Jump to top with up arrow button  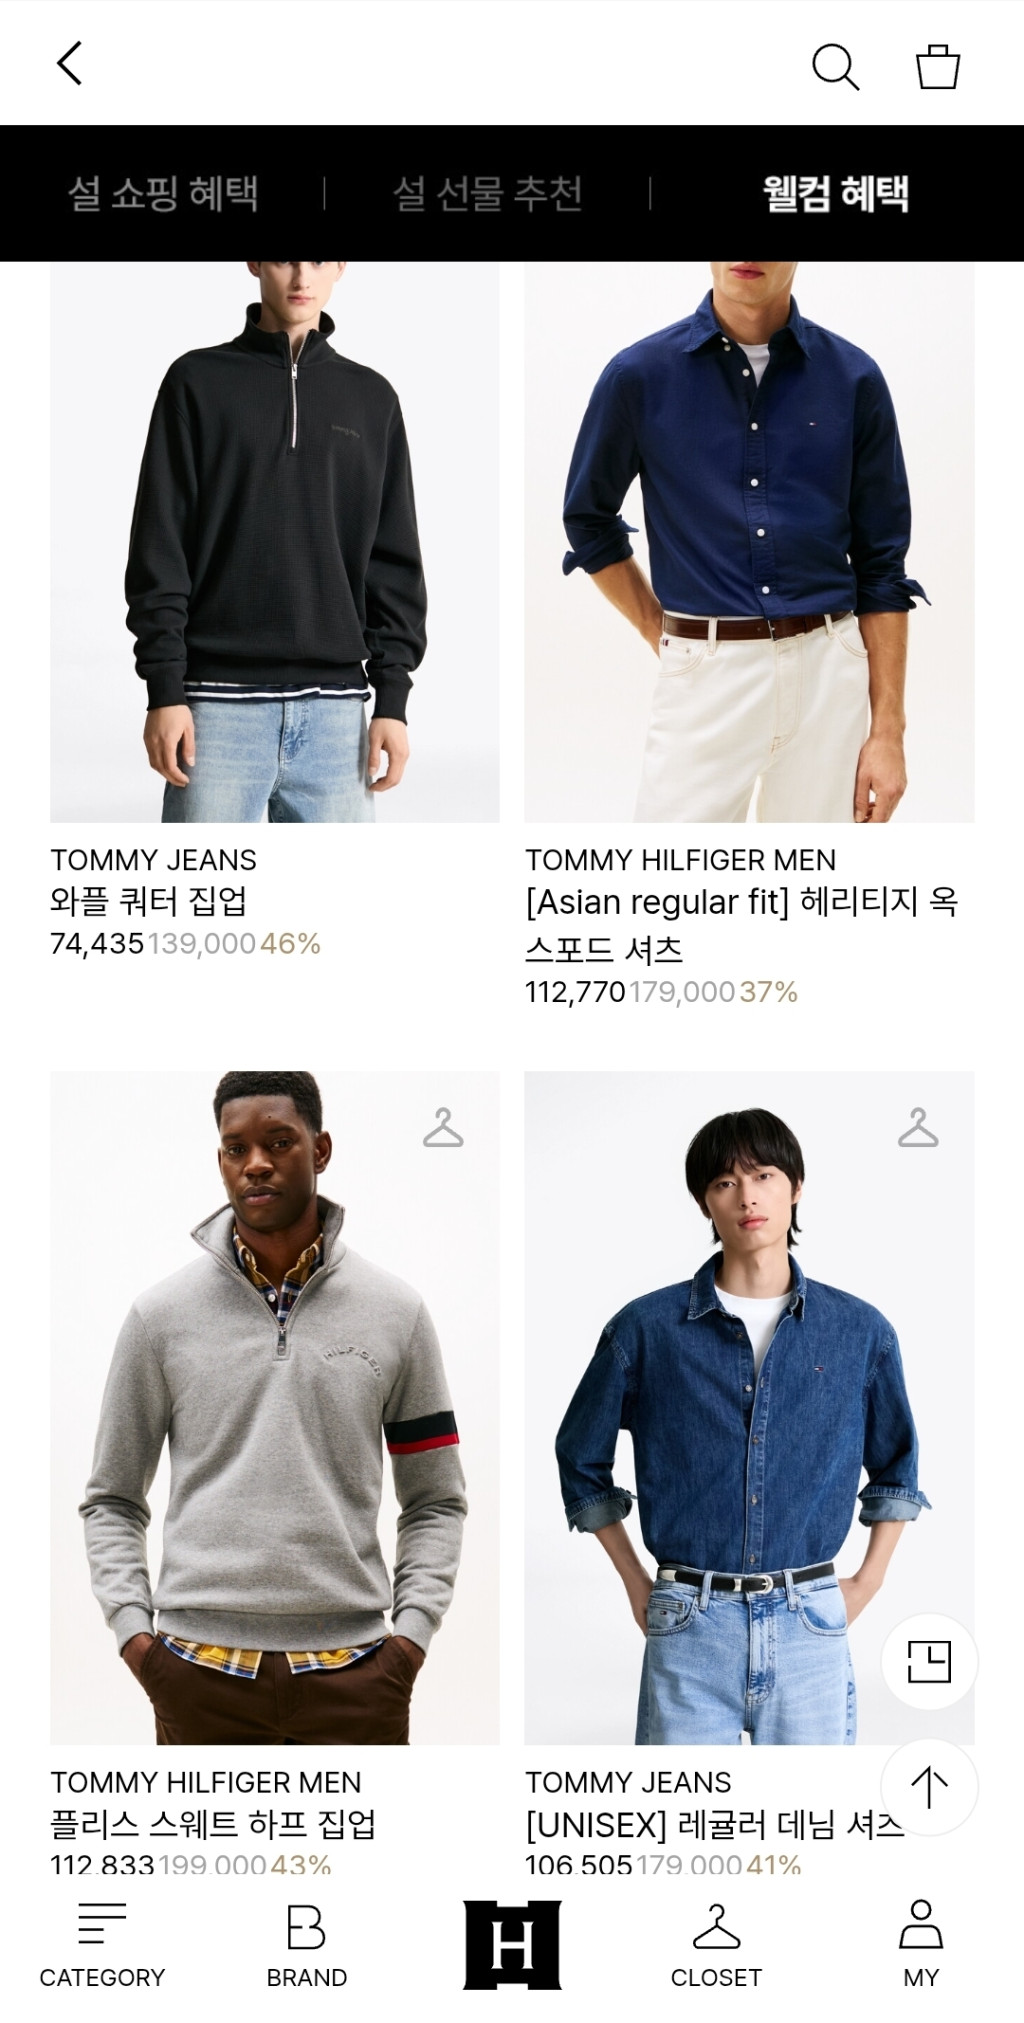tap(929, 1787)
